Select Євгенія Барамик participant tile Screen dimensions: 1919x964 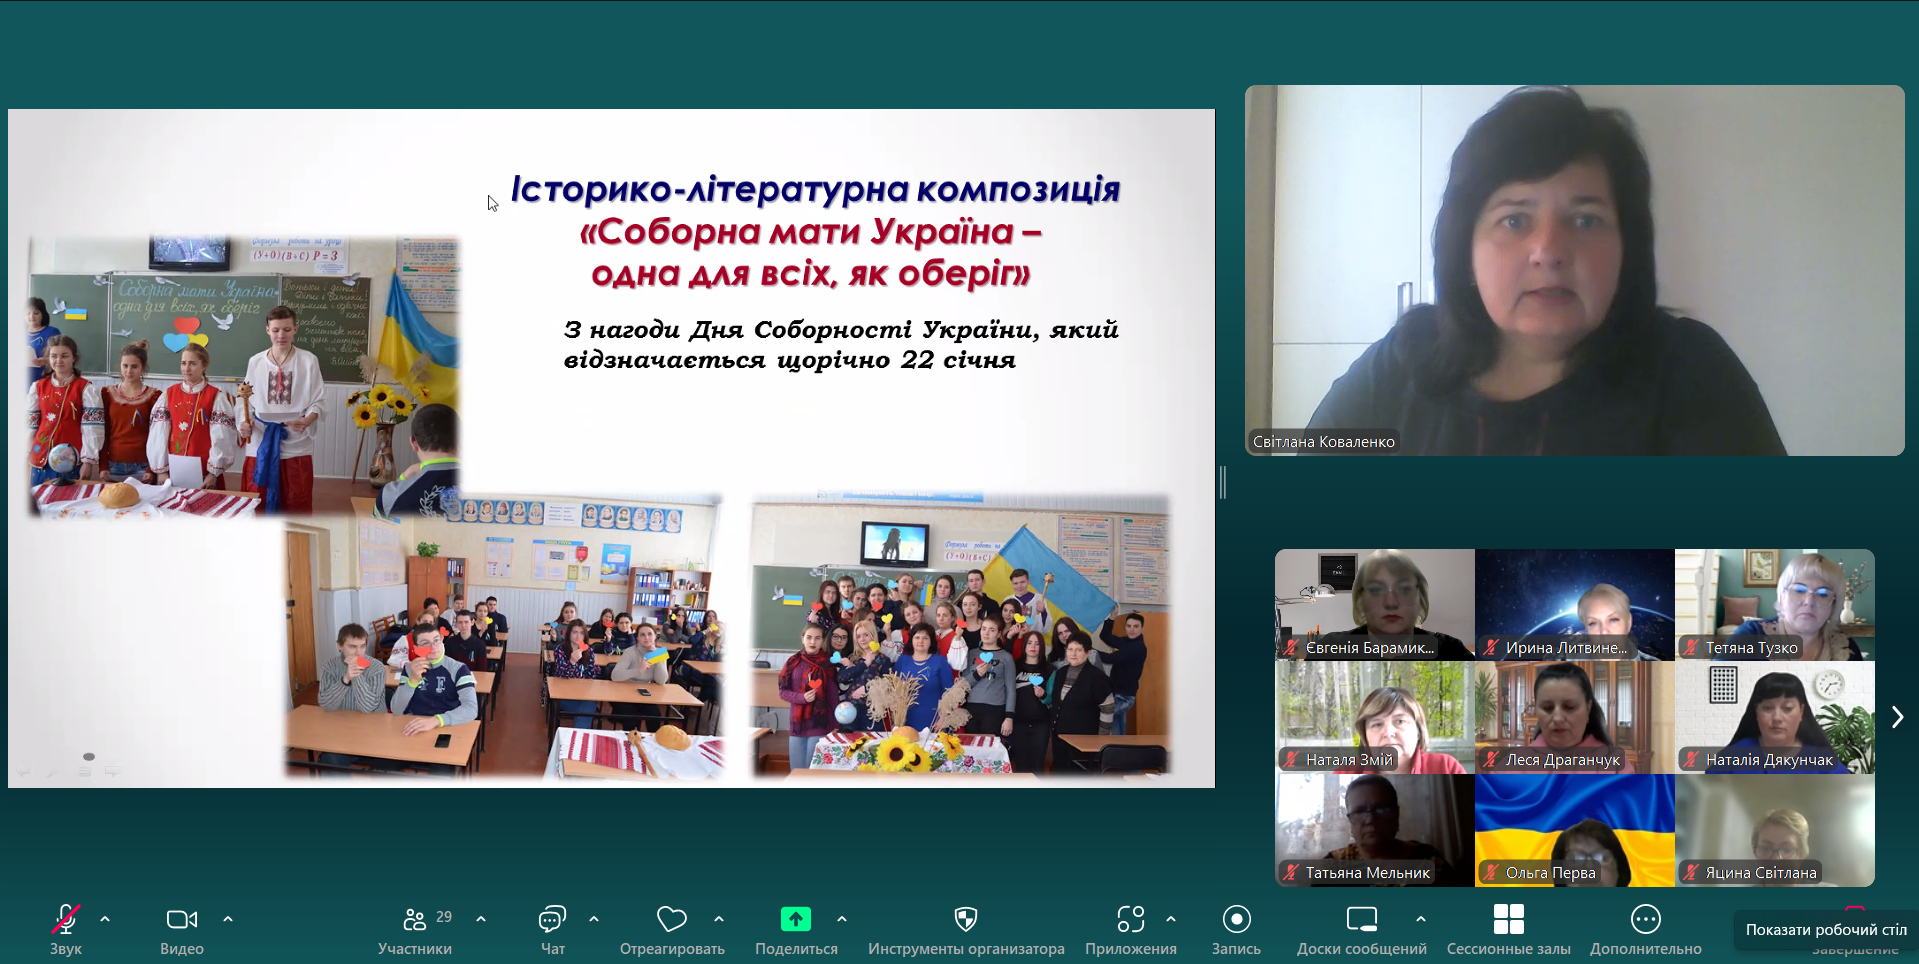[1375, 604]
